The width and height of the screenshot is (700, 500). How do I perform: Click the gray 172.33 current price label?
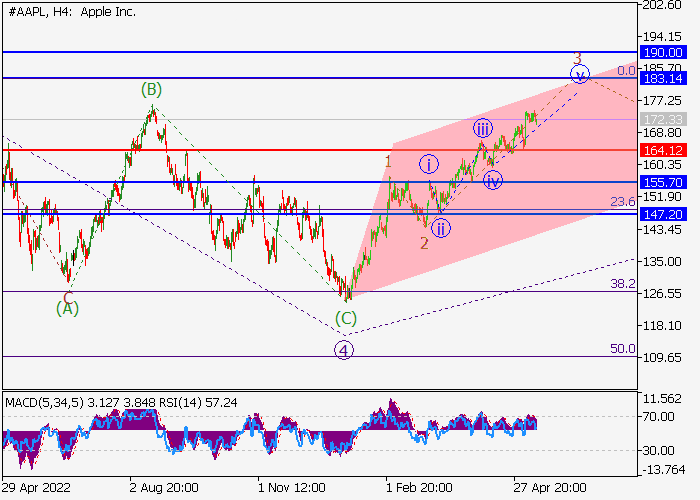pos(663,120)
